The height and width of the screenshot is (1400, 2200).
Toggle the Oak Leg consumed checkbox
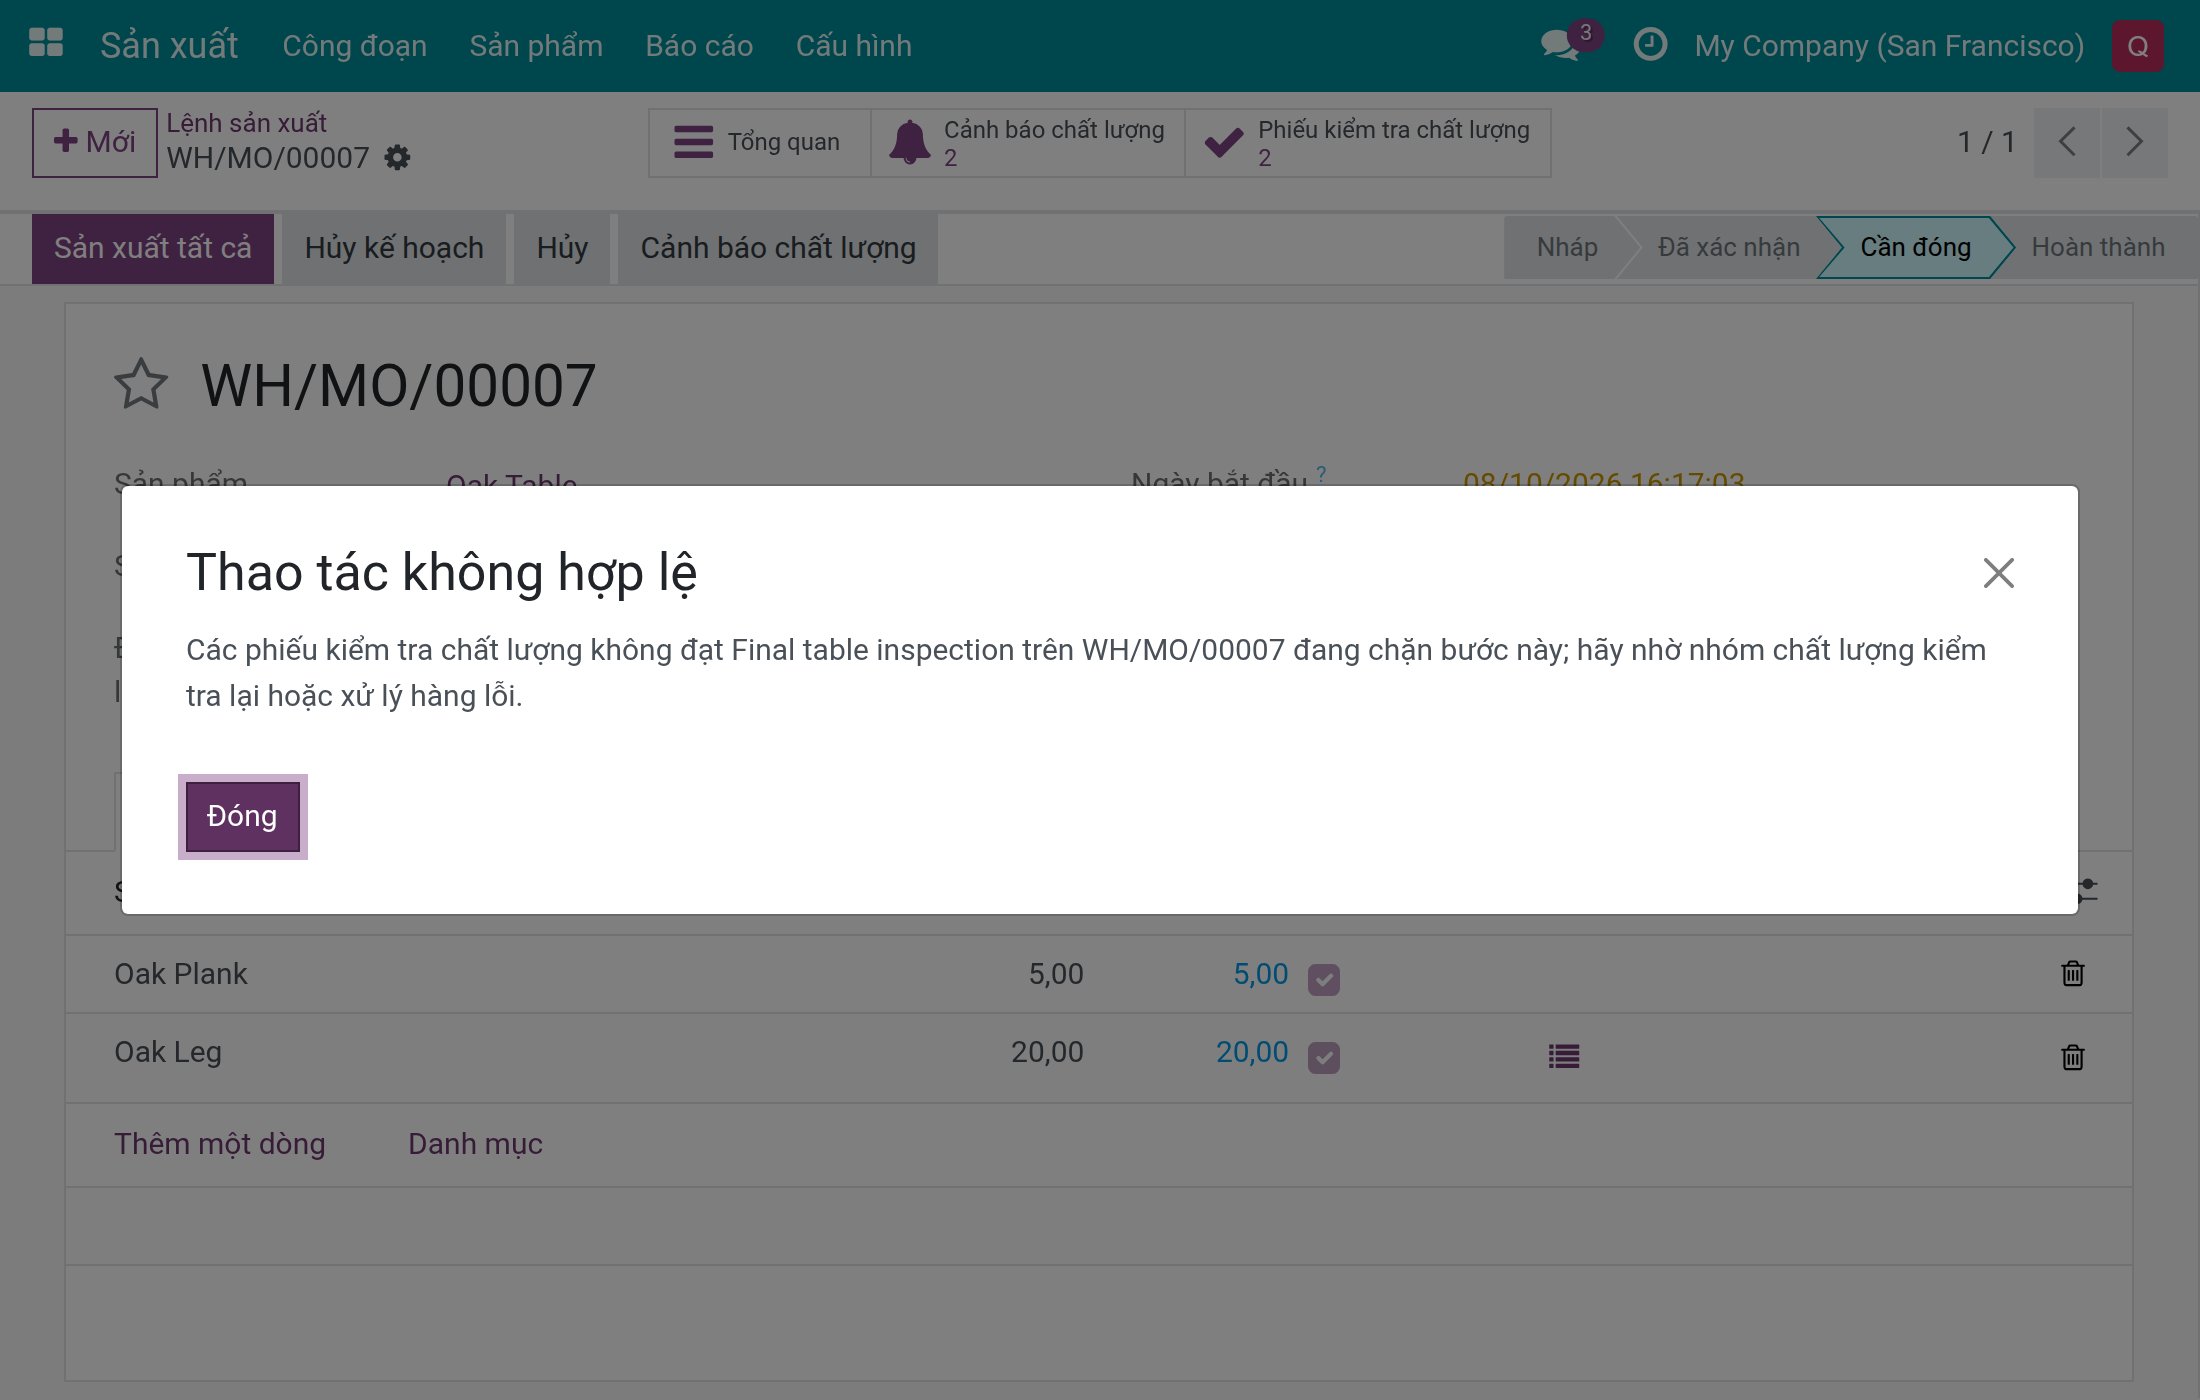point(1324,1057)
